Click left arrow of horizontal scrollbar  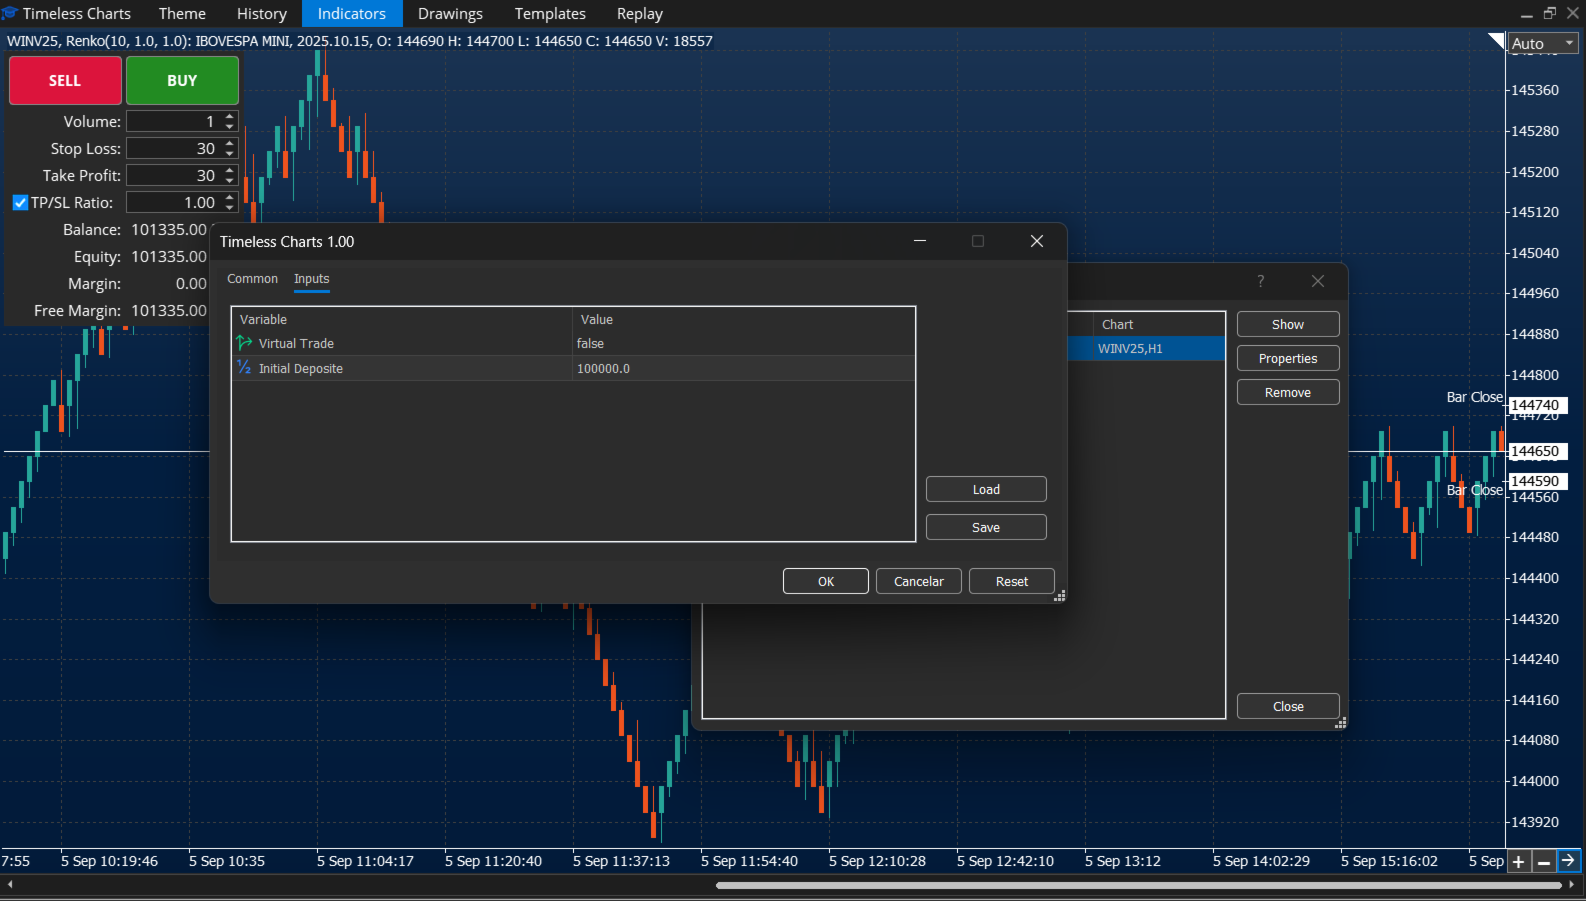click(10, 885)
